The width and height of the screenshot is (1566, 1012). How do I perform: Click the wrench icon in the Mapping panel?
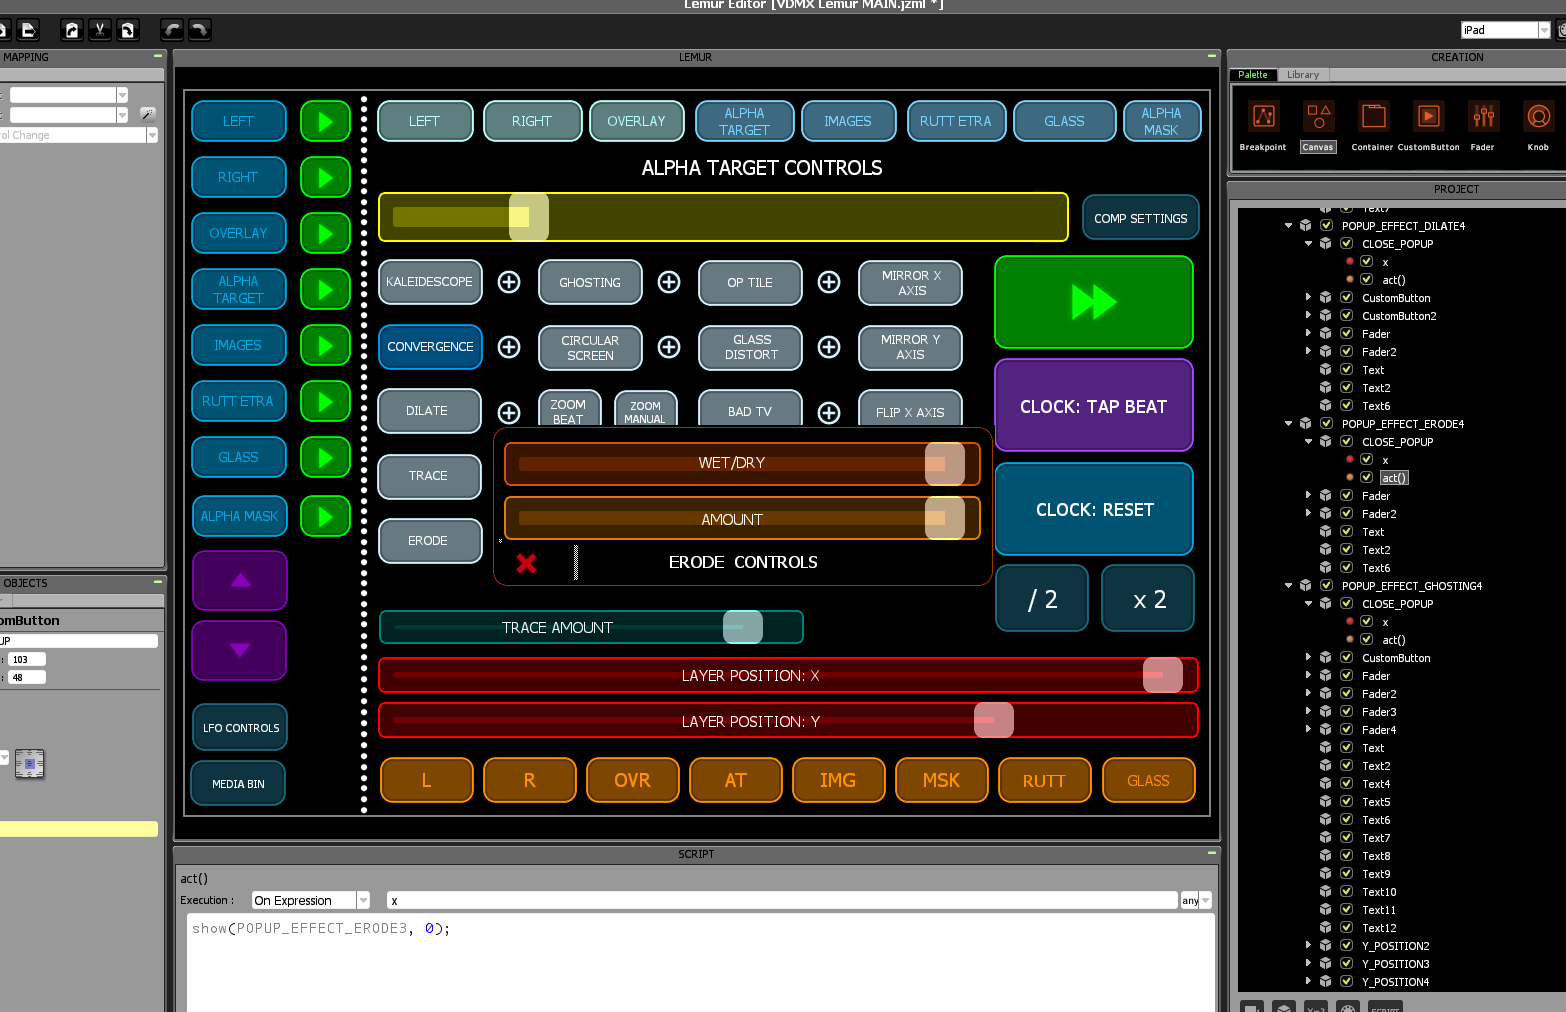147,114
